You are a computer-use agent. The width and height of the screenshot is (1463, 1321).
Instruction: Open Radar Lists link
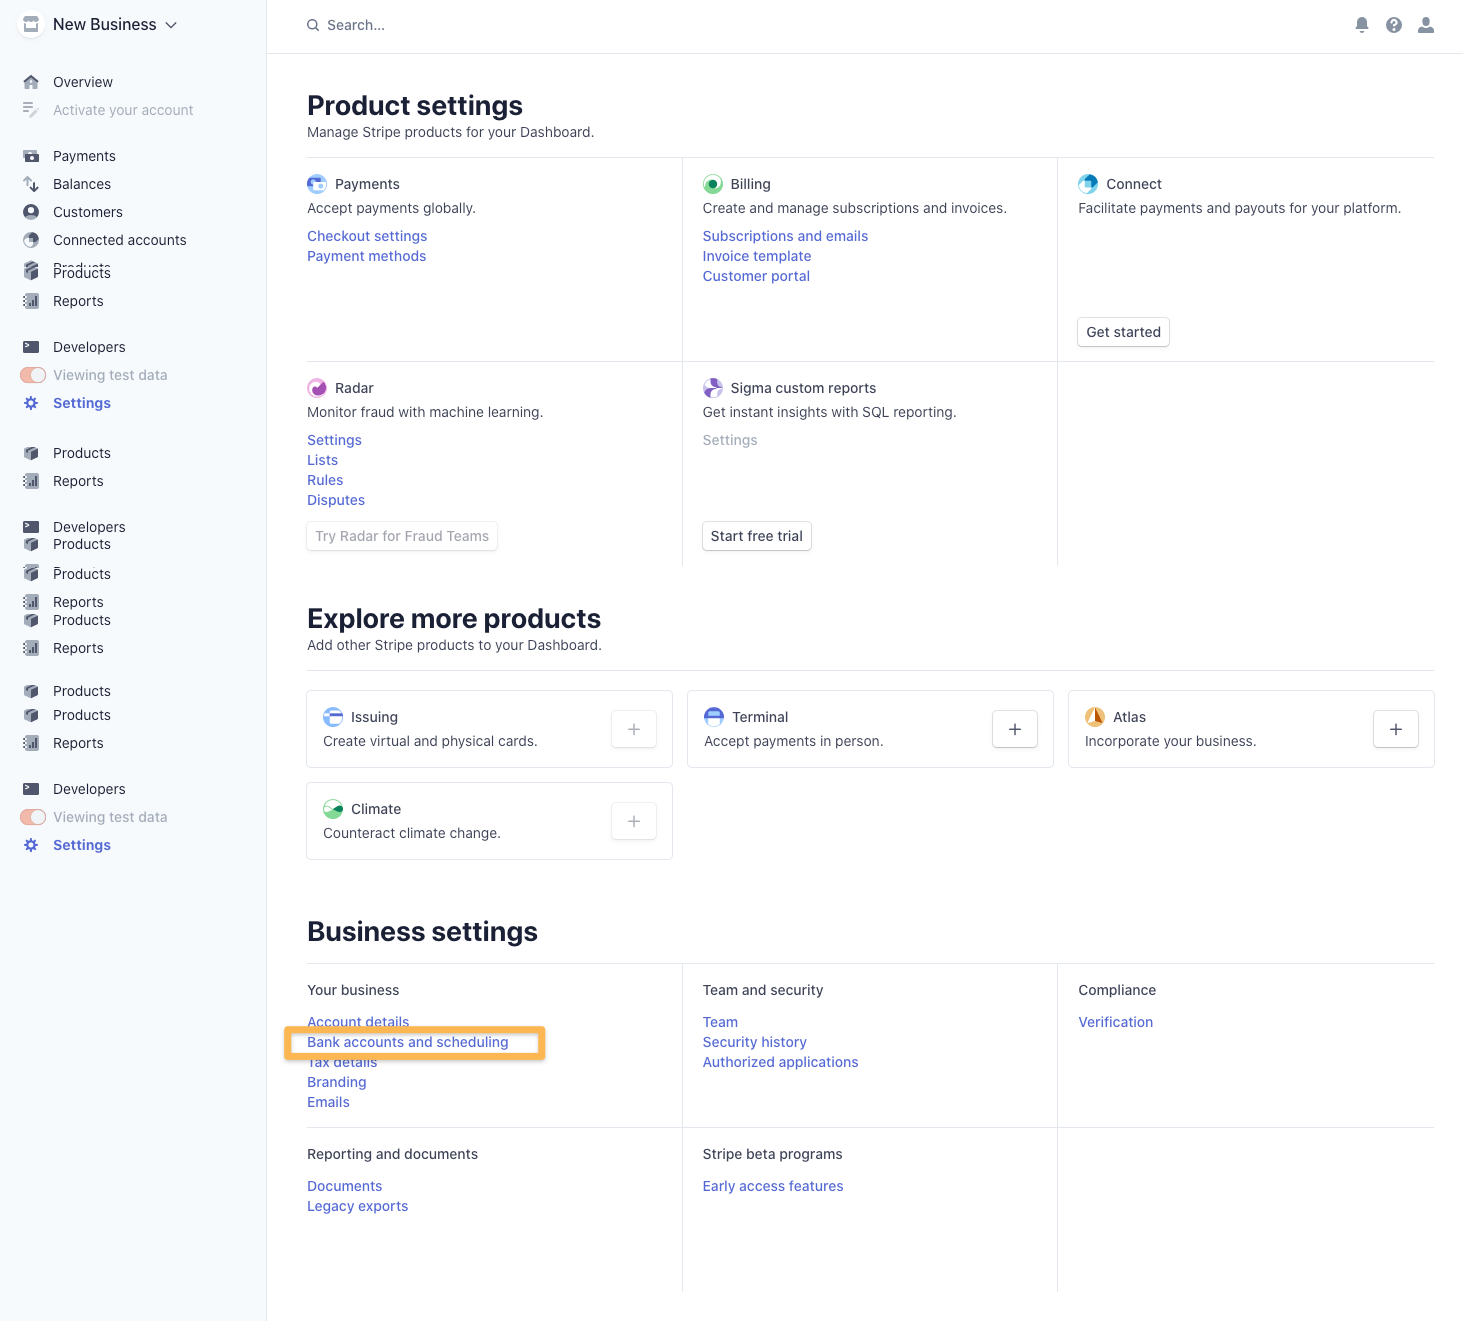tap(322, 460)
